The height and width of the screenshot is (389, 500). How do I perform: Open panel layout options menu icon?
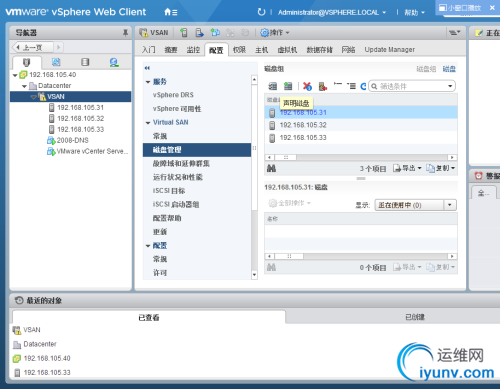coord(454,33)
